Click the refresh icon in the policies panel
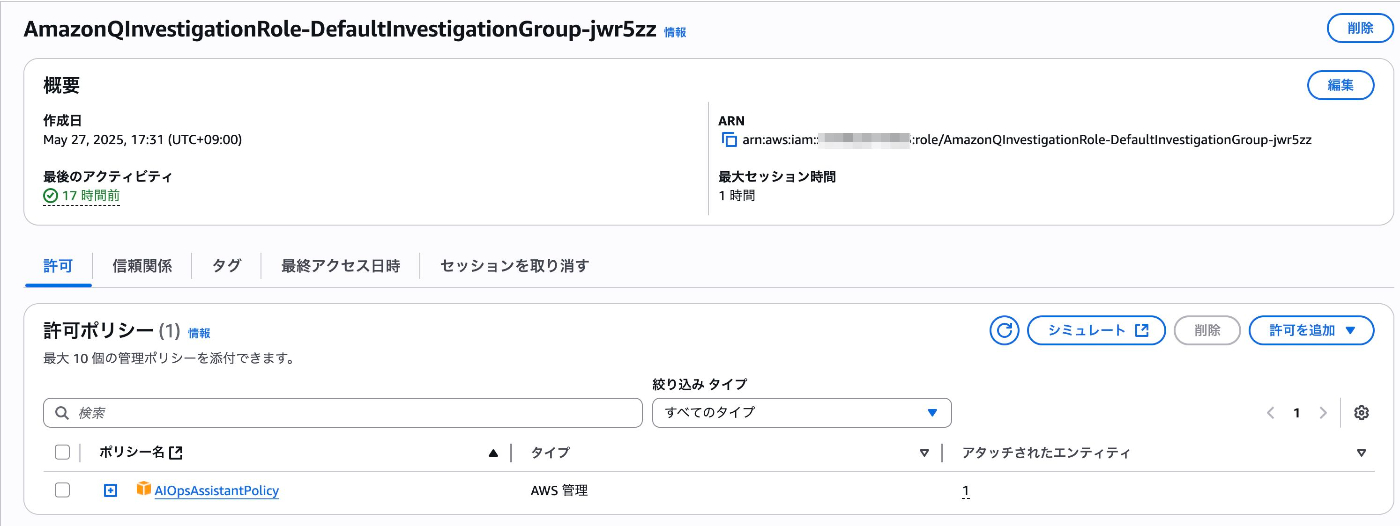The image size is (1400, 526). 1004,330
